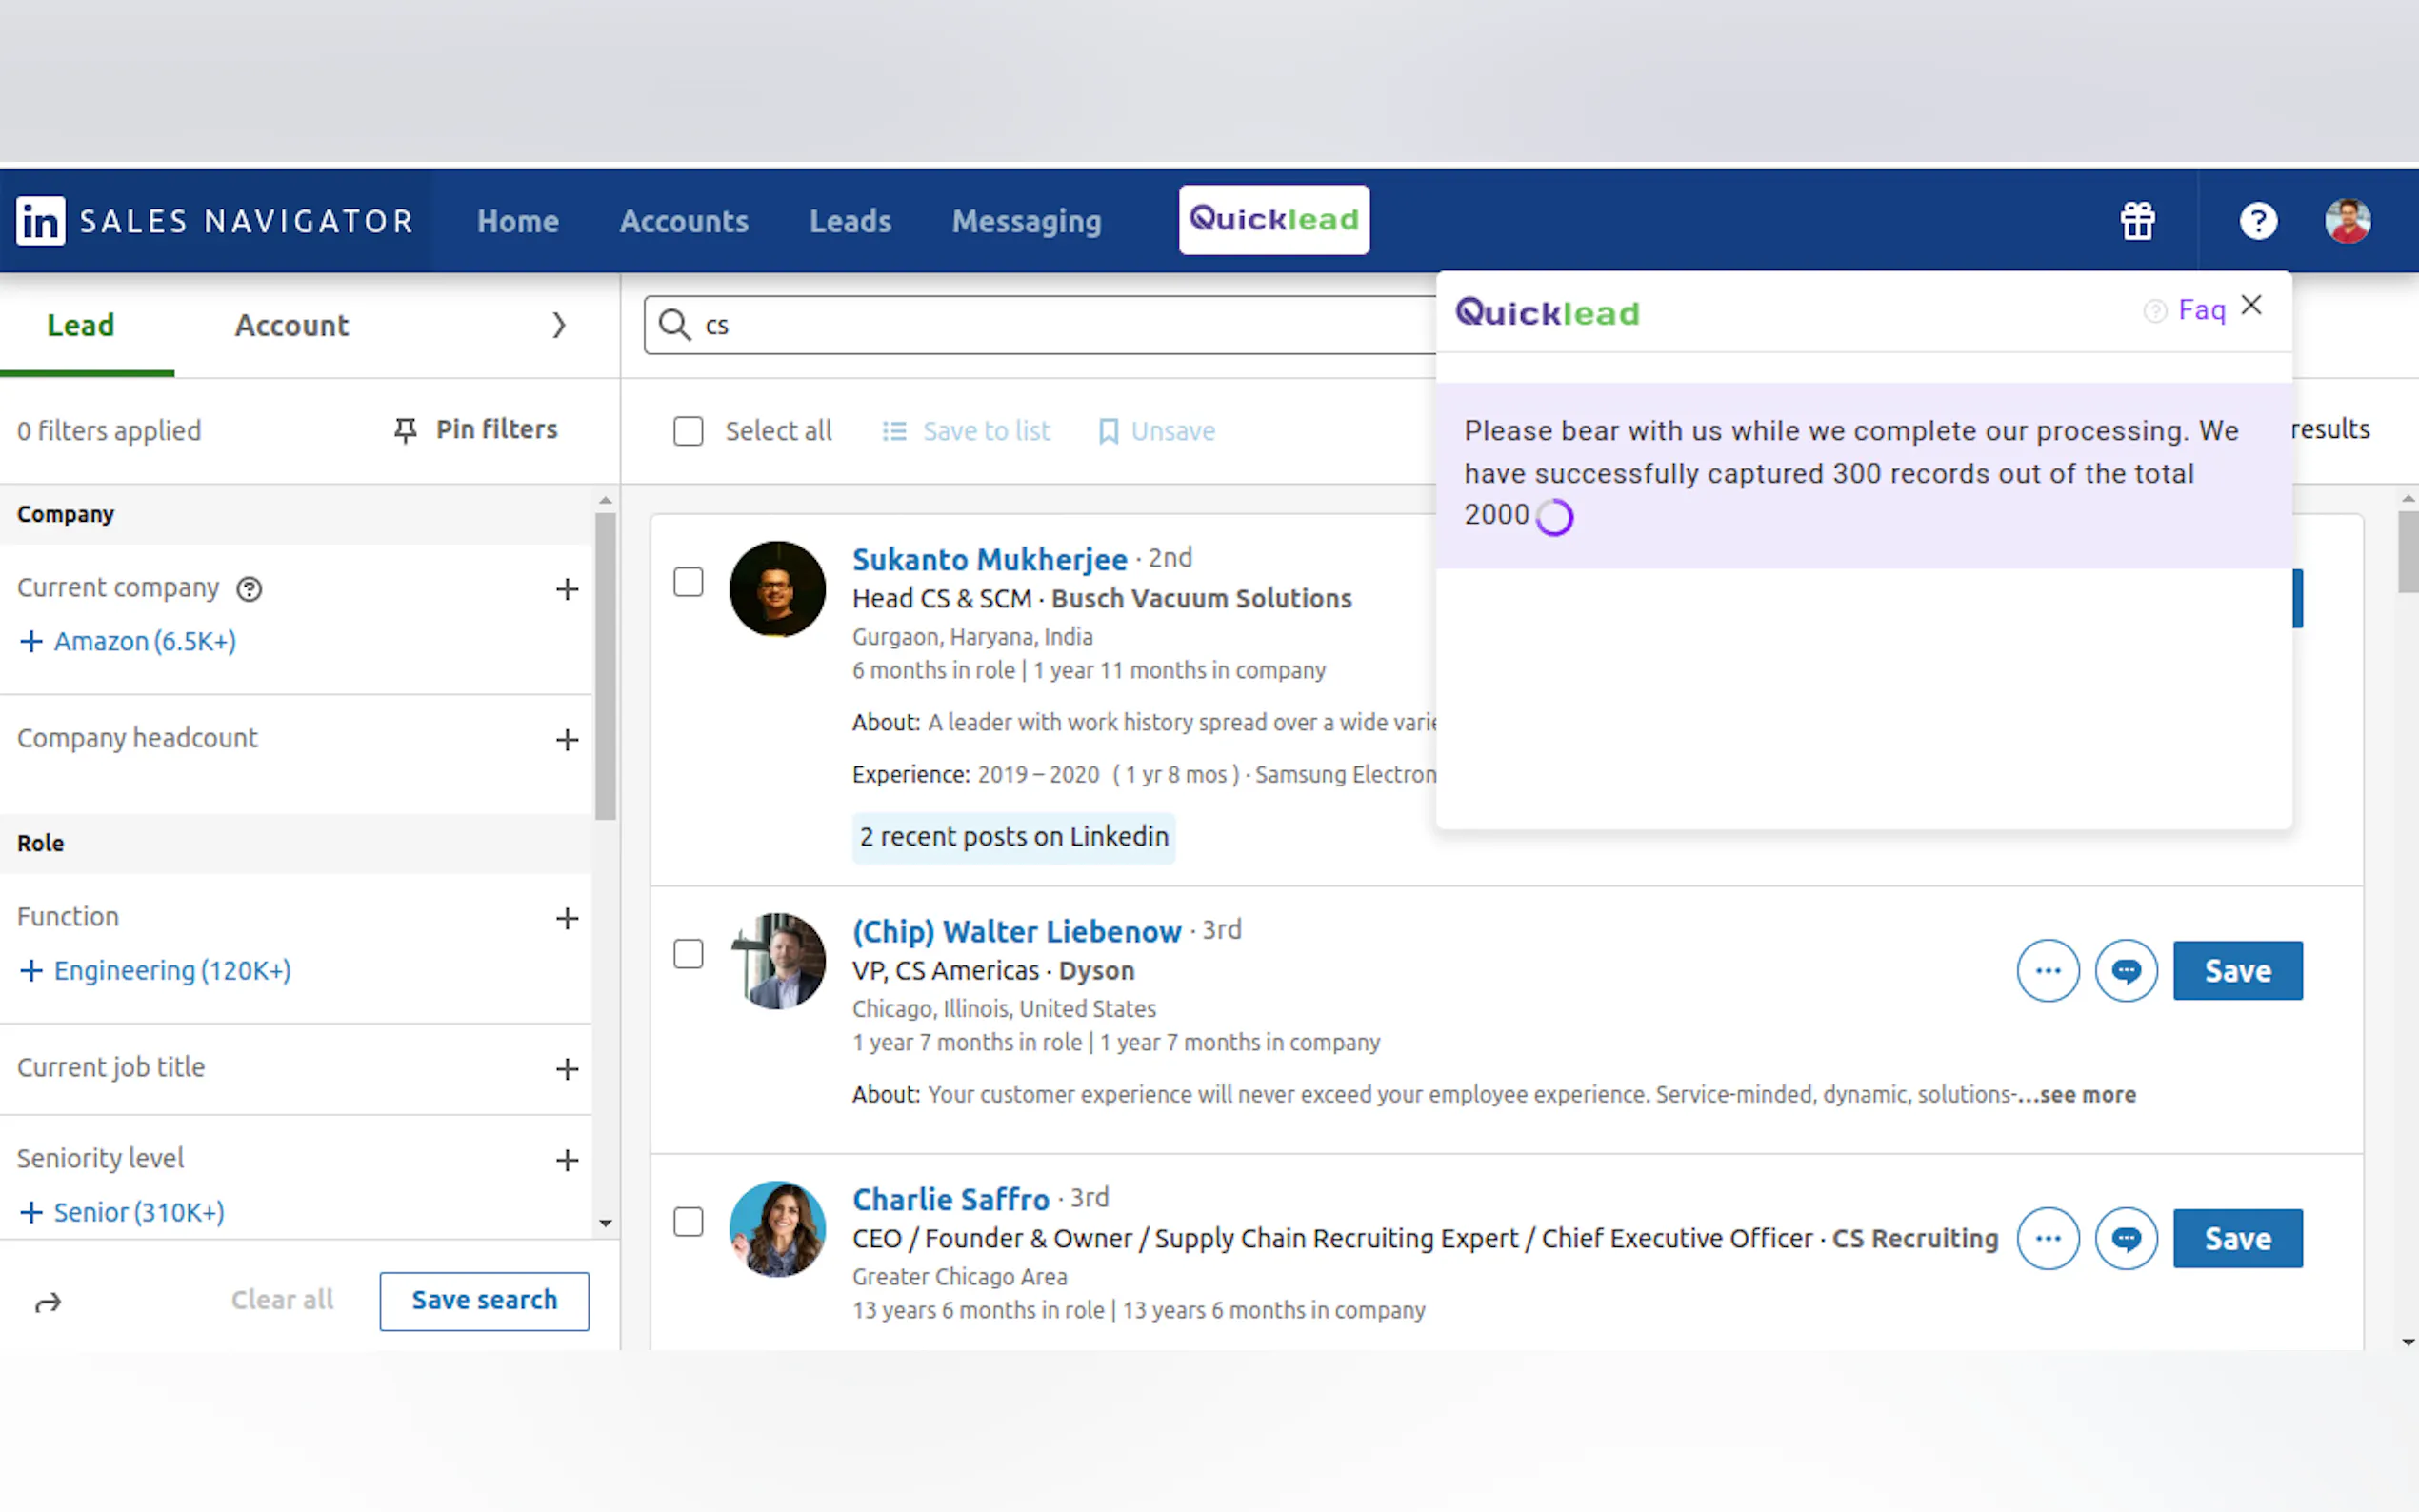Switch to the Account tab

click(x=291, y=325)
